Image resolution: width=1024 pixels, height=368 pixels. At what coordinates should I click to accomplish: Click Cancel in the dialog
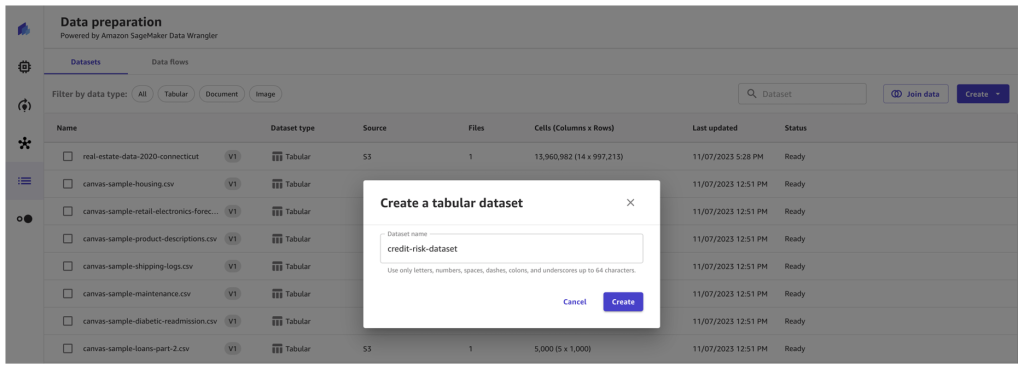click(575, 301)
